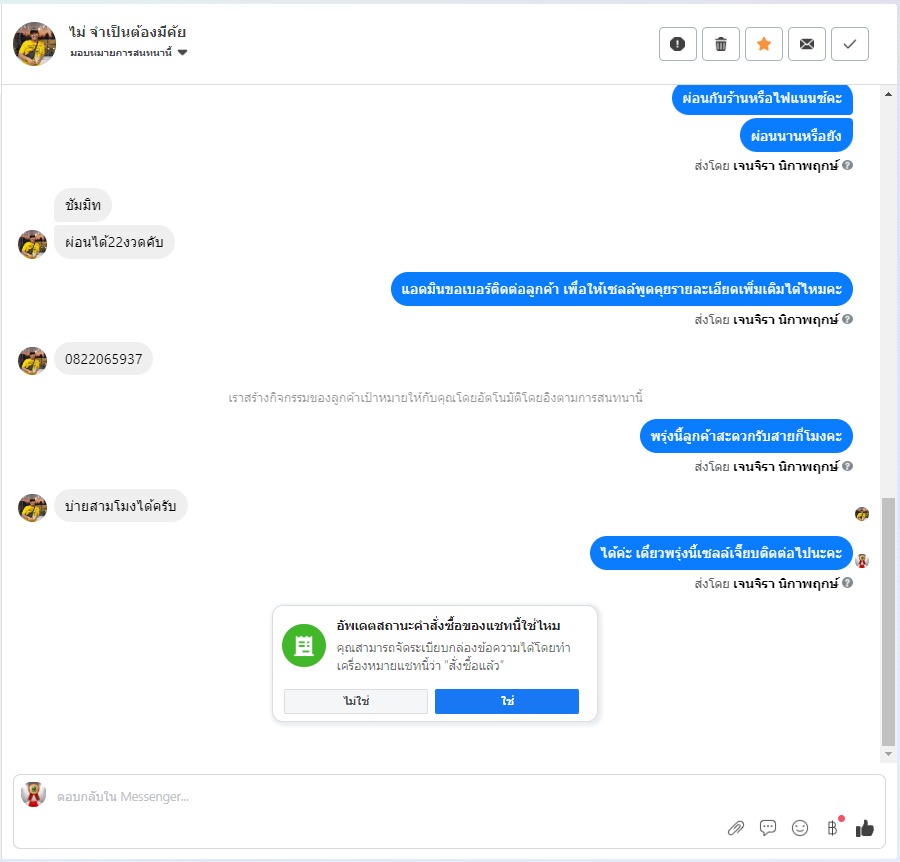Viewport: 900px width, 862px height.
Task: Mark conversation unread with envelope icon
Action: (806, 44)
